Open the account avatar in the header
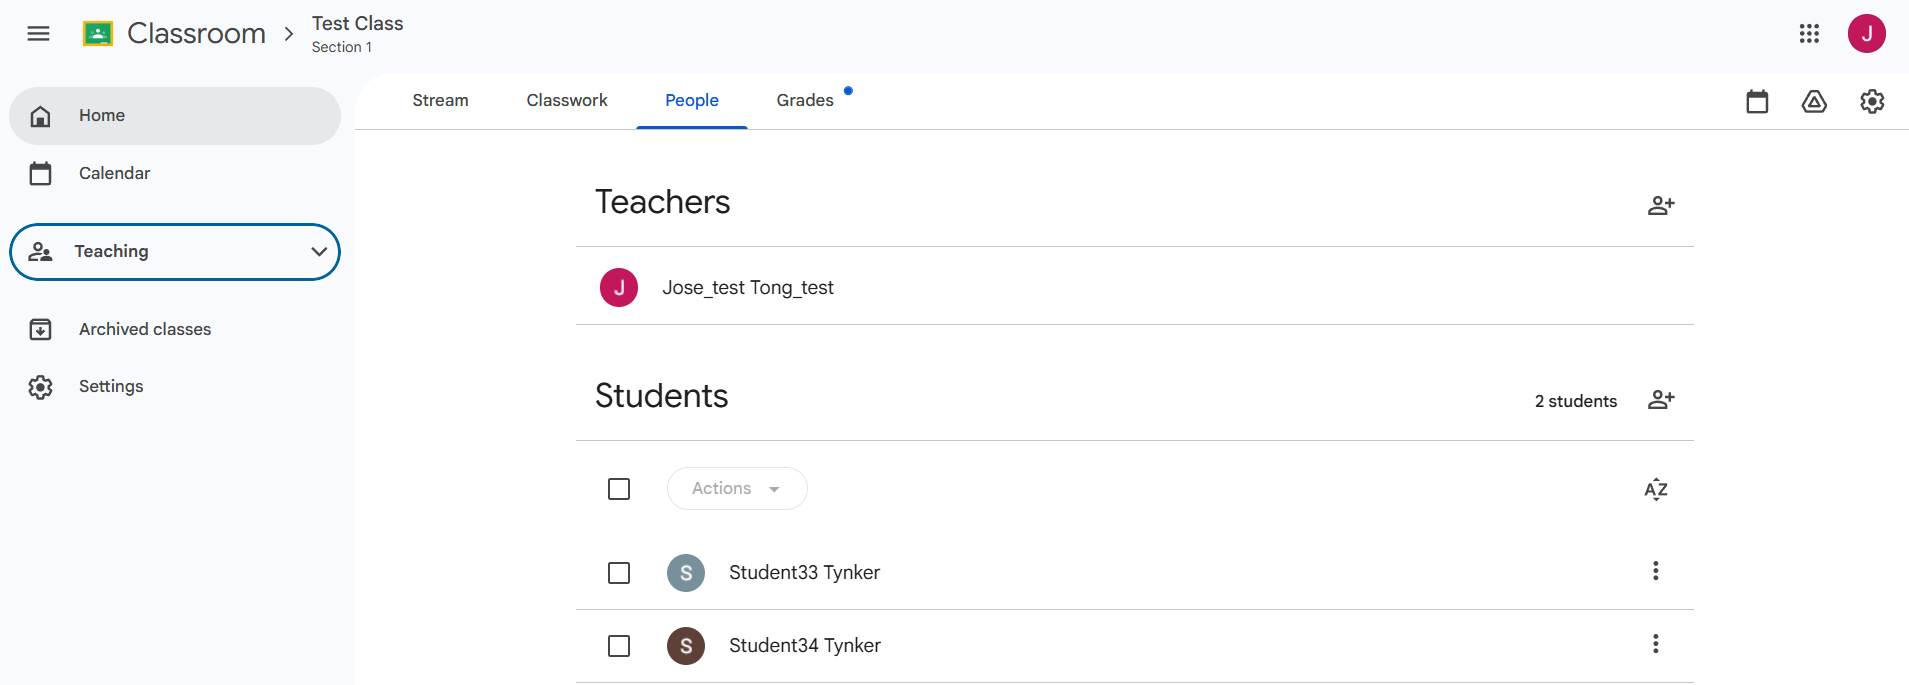Viewport: 1909px width, 685px height. pyautogui.click(x=1866, y=34)
